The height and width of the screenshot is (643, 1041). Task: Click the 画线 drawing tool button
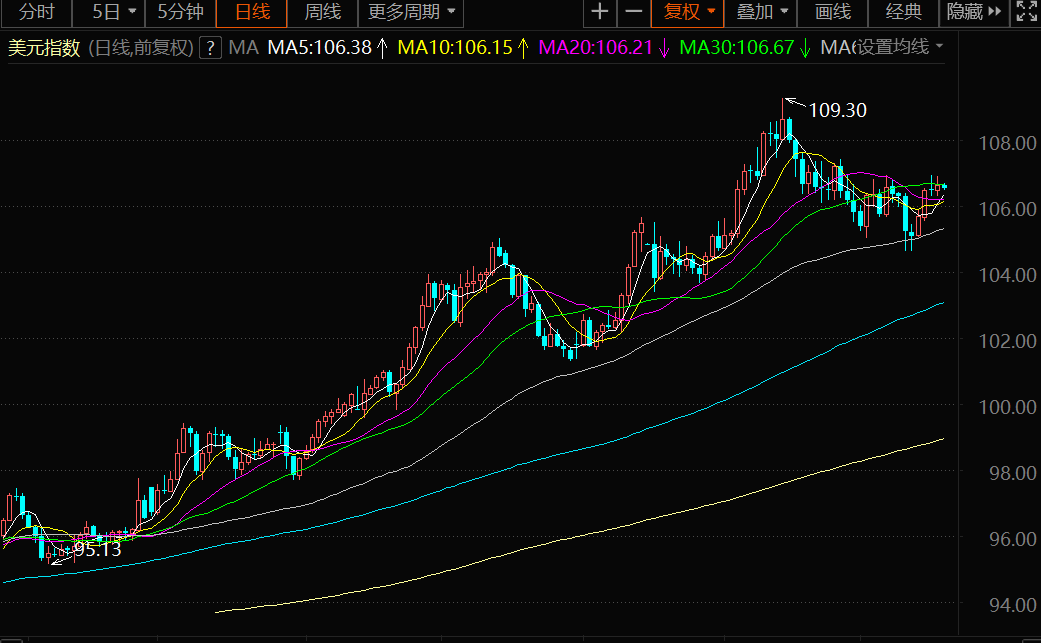click(833, 13)
